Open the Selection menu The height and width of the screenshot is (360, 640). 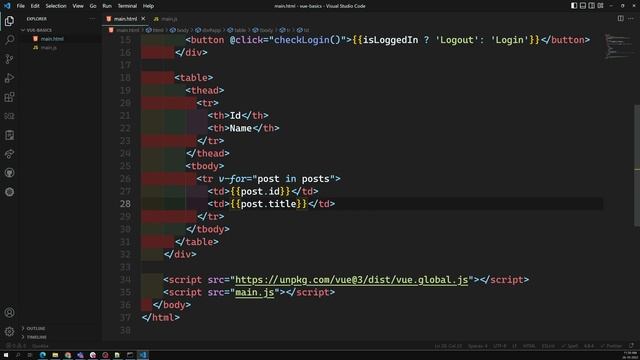click(x=56, y=6)
